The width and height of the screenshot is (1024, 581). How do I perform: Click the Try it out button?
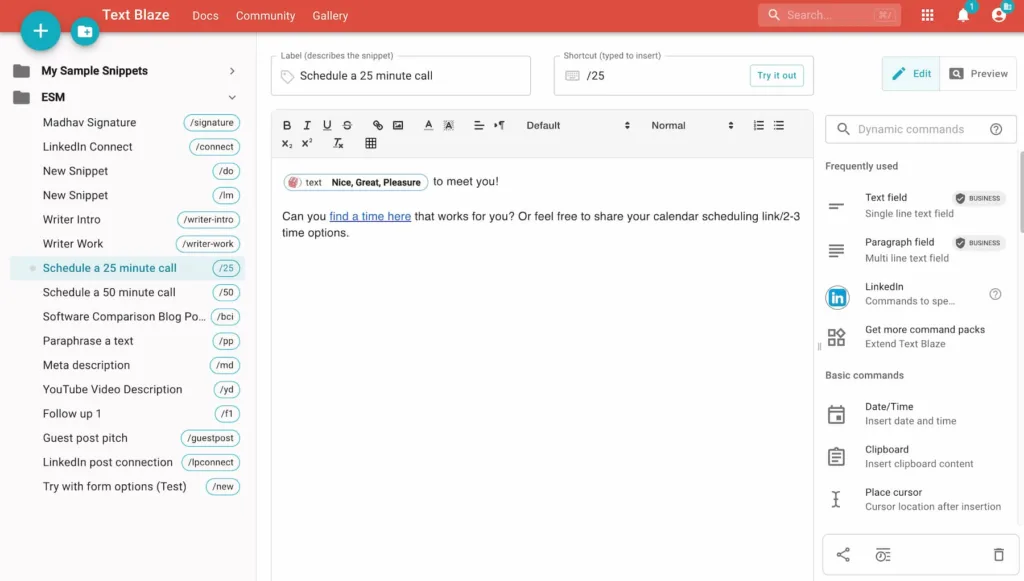(x=776, y=76)
